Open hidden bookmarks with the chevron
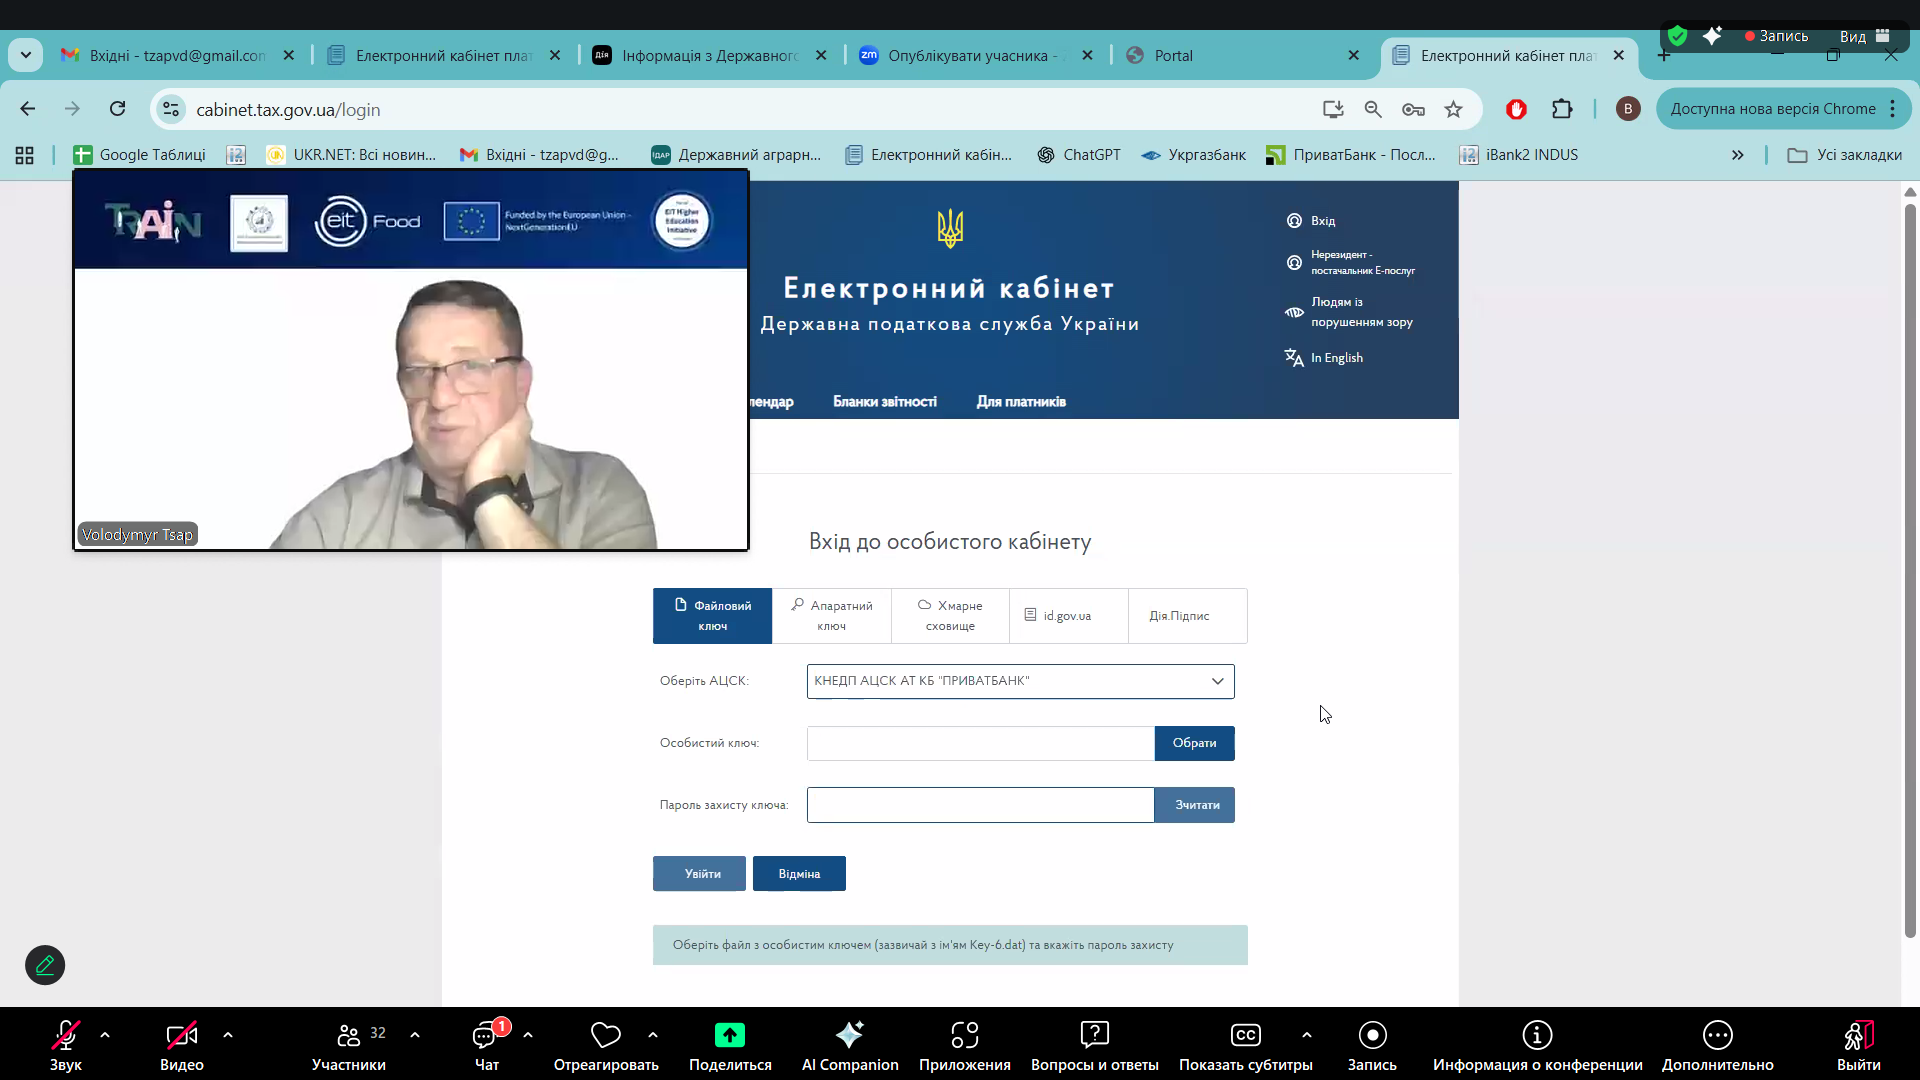 point(1738,155)
